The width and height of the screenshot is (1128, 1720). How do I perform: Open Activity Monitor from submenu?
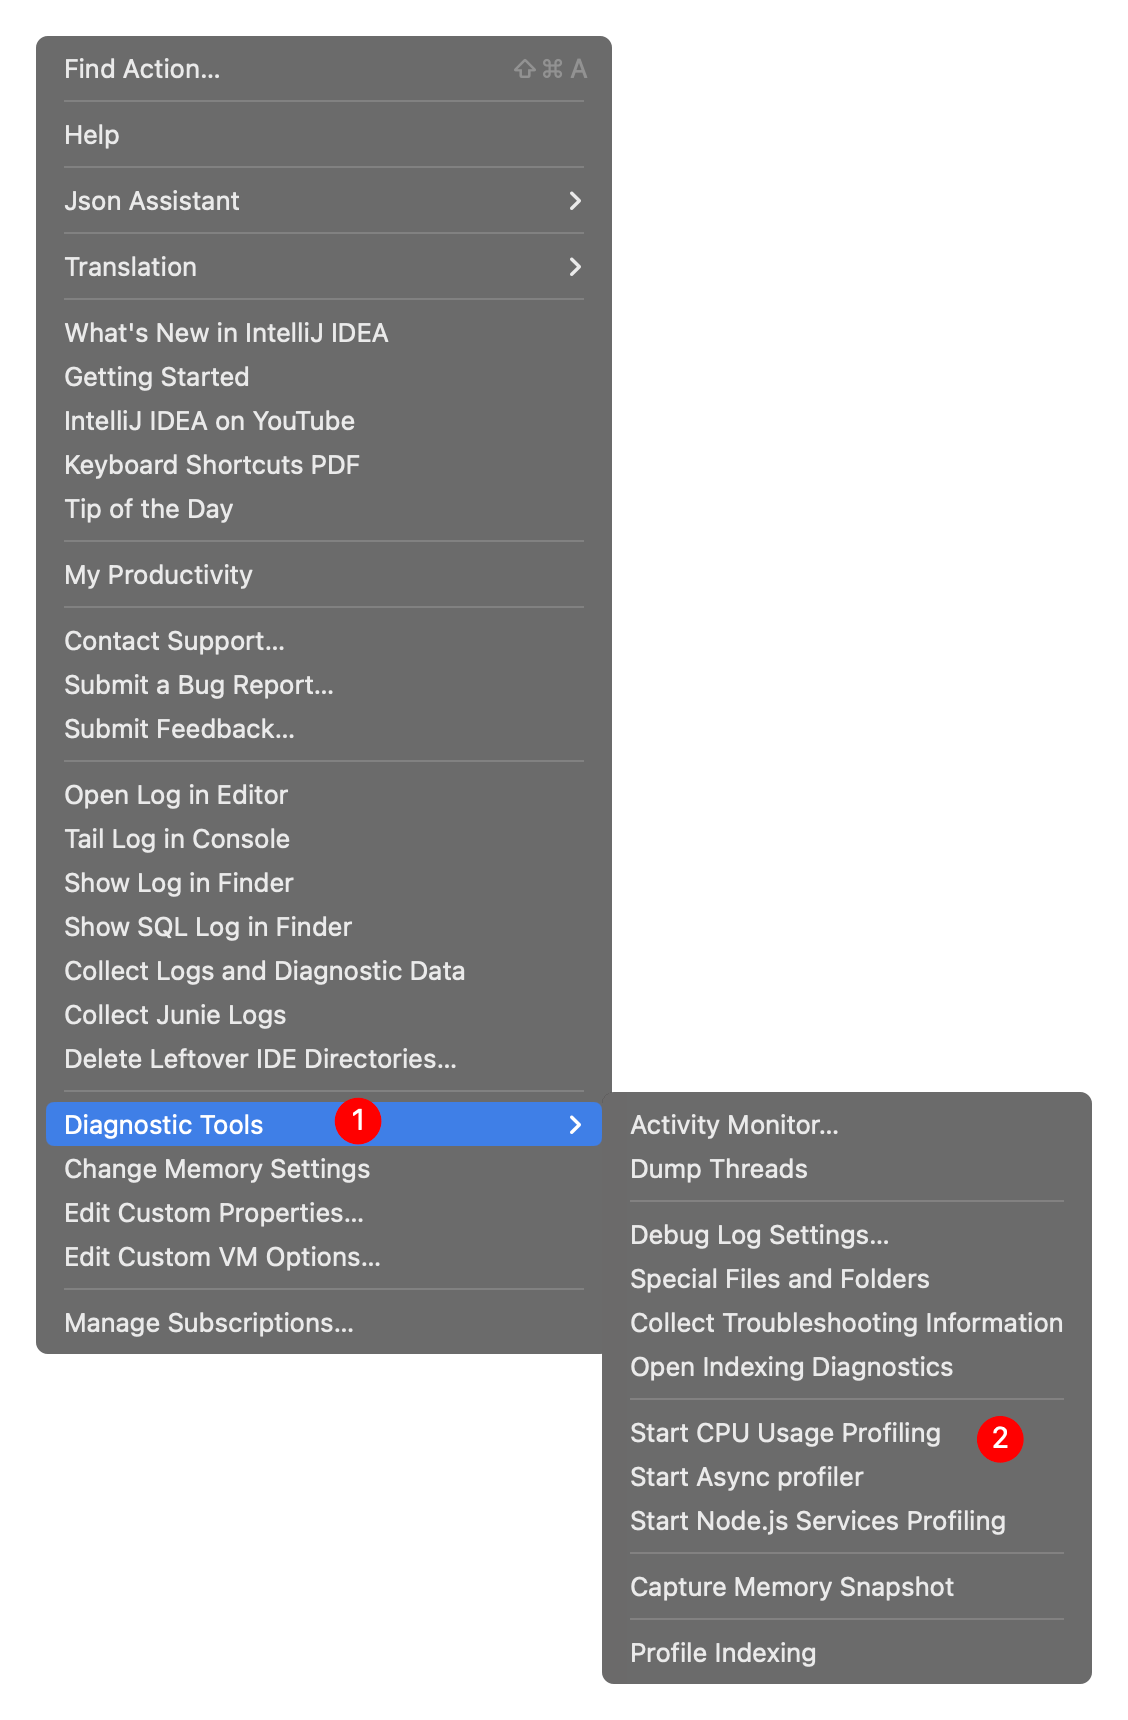[x=734, y=1125]
